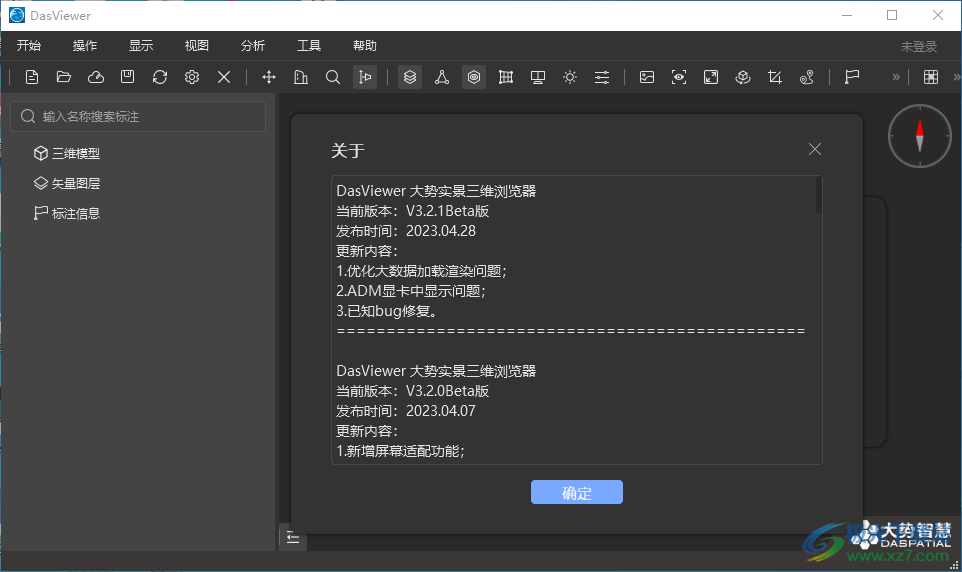Screen dimensions: 962x572
Task: Open the 开始 menu
Action: click(x=29, y=45)
